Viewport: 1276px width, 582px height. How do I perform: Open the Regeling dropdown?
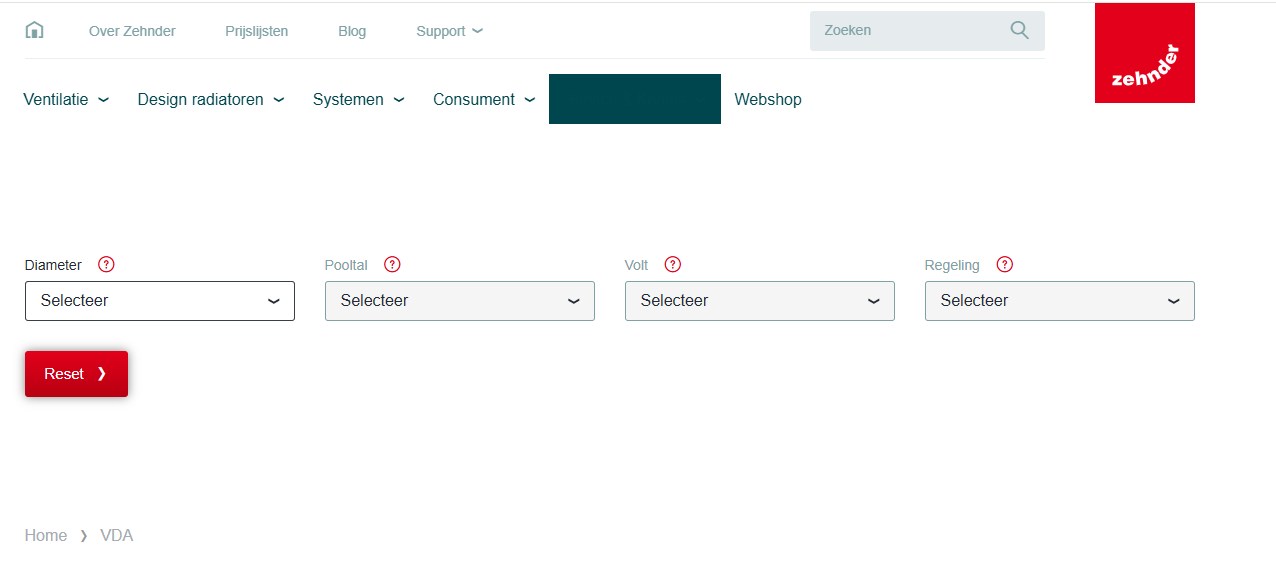1060,301
